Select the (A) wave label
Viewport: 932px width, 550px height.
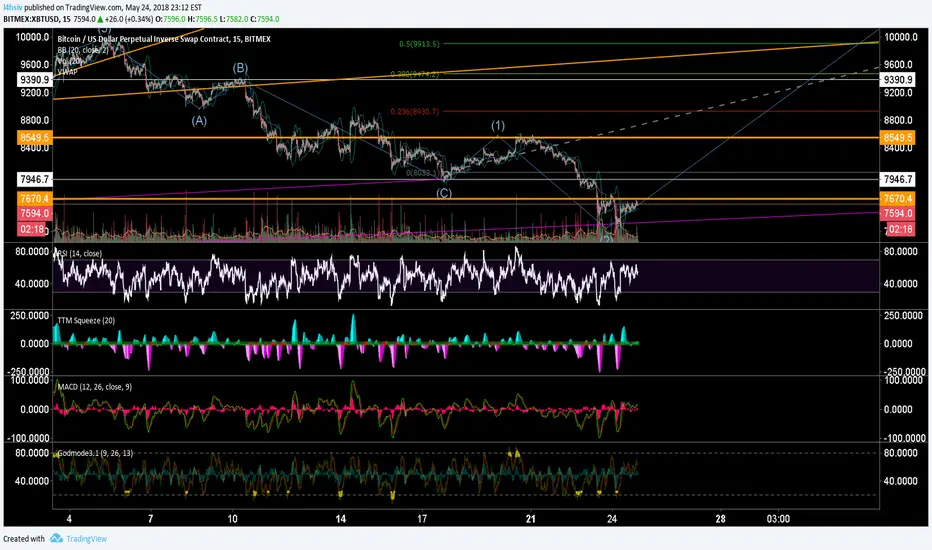199,121
